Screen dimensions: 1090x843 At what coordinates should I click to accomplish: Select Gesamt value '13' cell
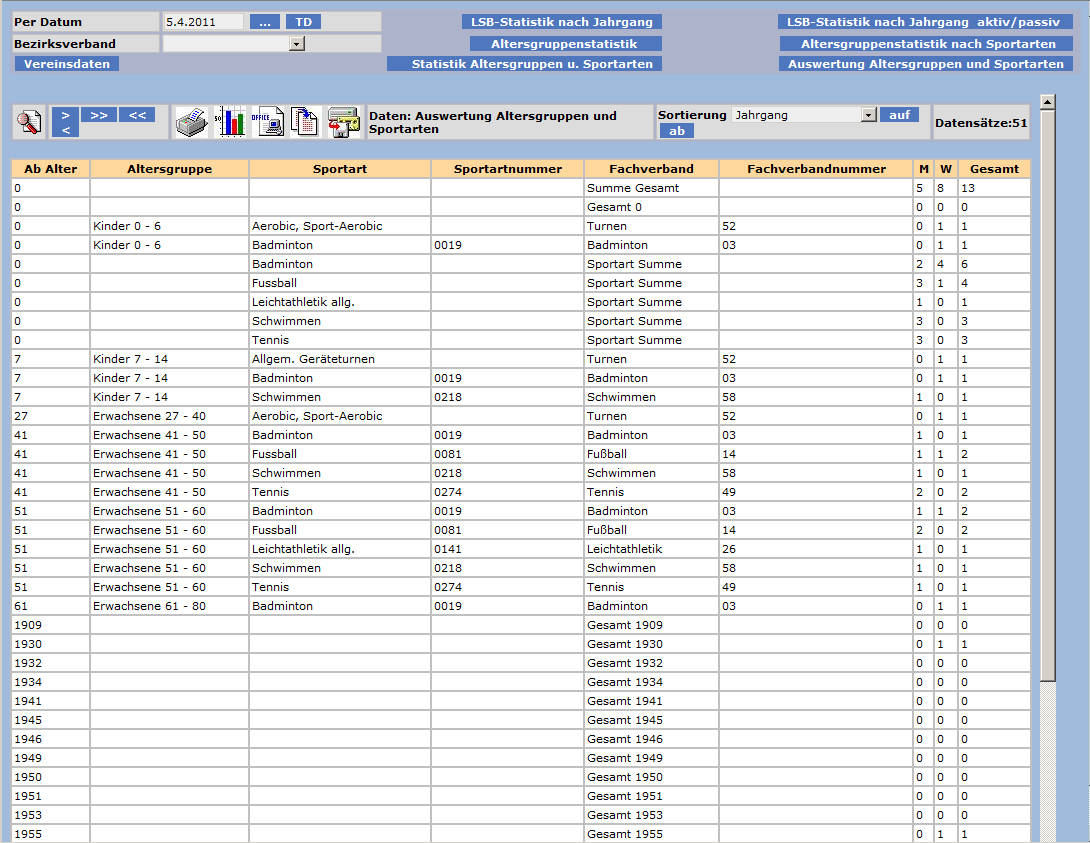(994, 188)
